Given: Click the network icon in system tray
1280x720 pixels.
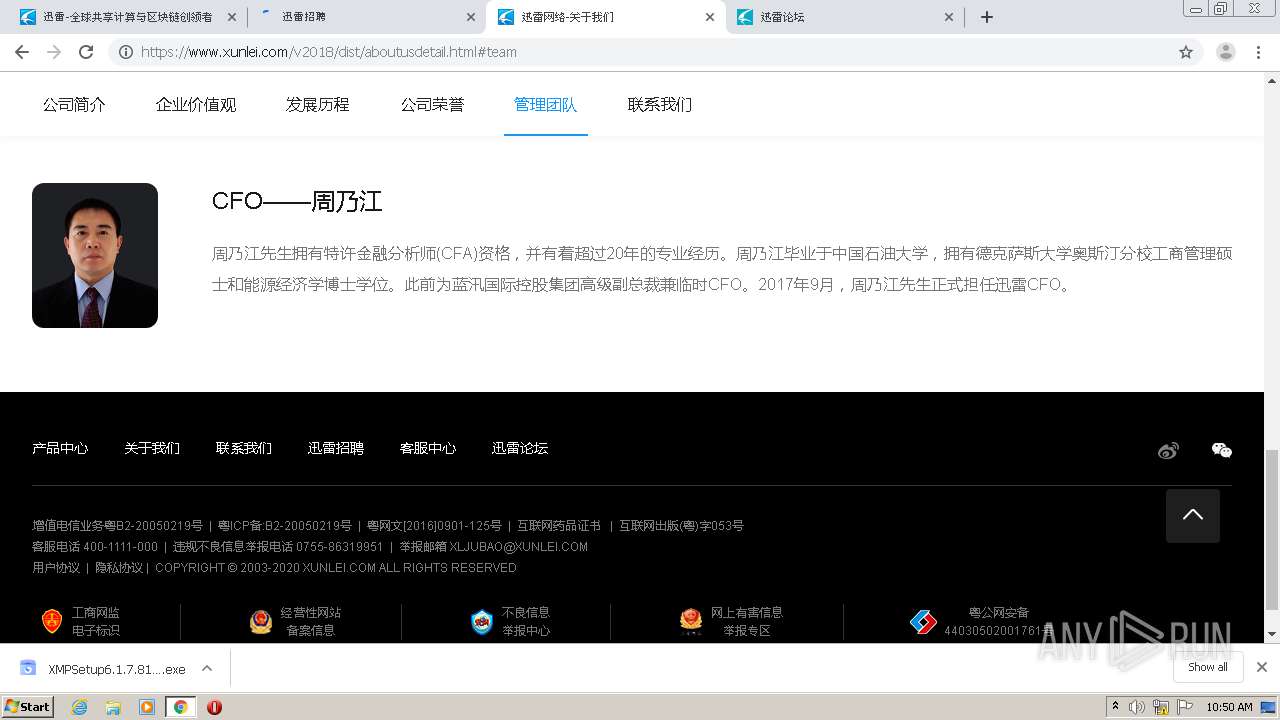Looking at the screenshot, I should tap(1160, 707).
